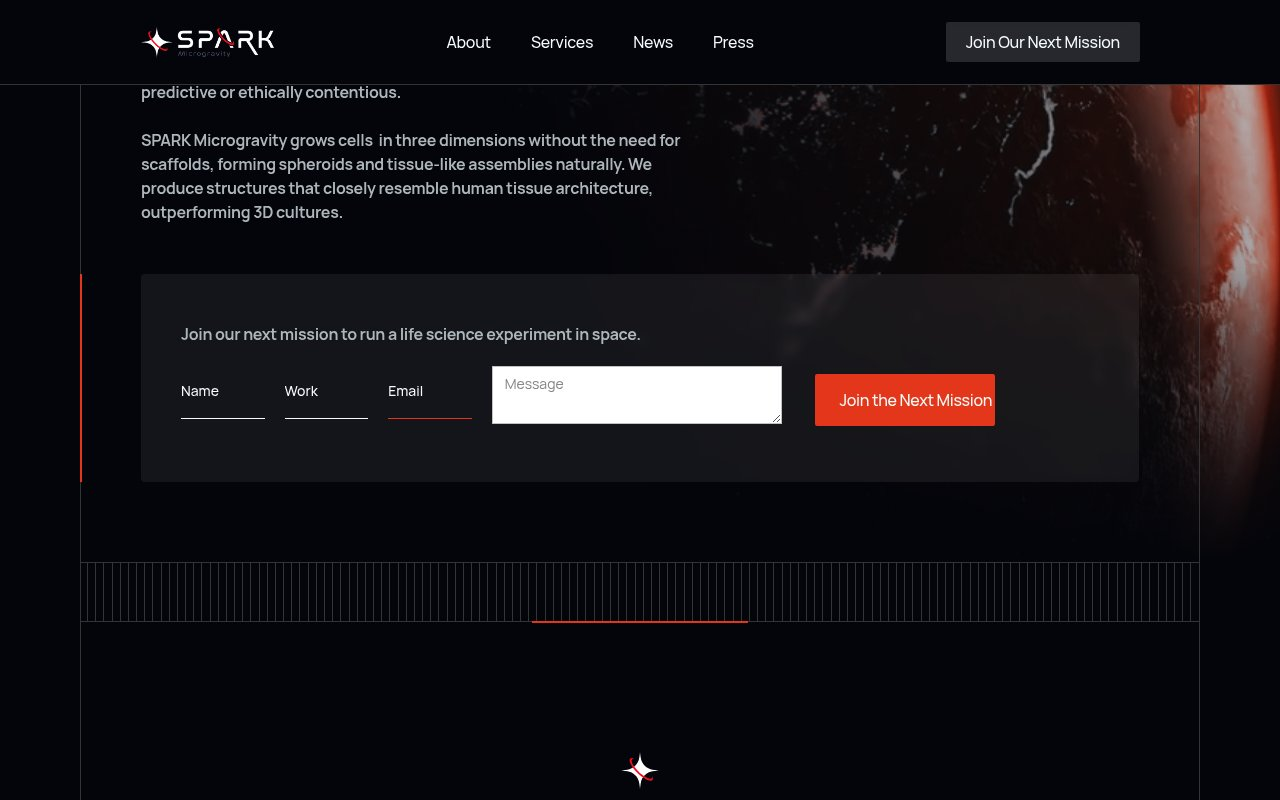Click the paragraph beginning 'SPARK Microgravity grows cells'
This screenshot has width=1280, height=800.
(x=411, y=176)
